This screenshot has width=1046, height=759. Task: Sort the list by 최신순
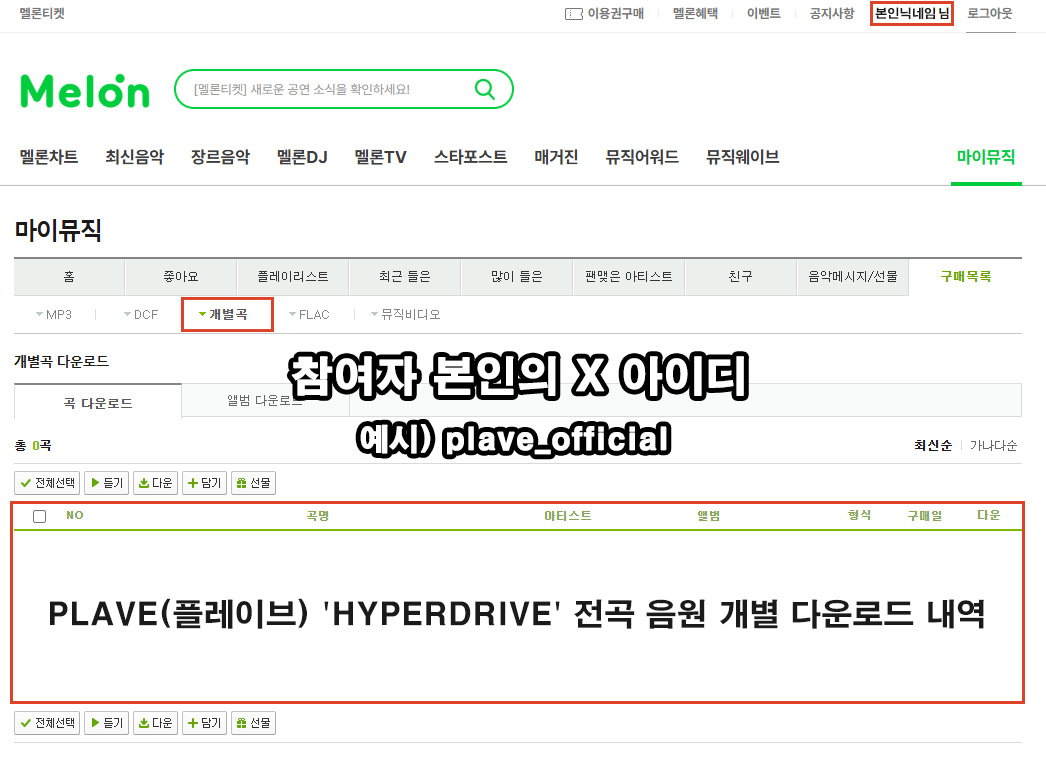pyautogui.click(x=933, y=446)
